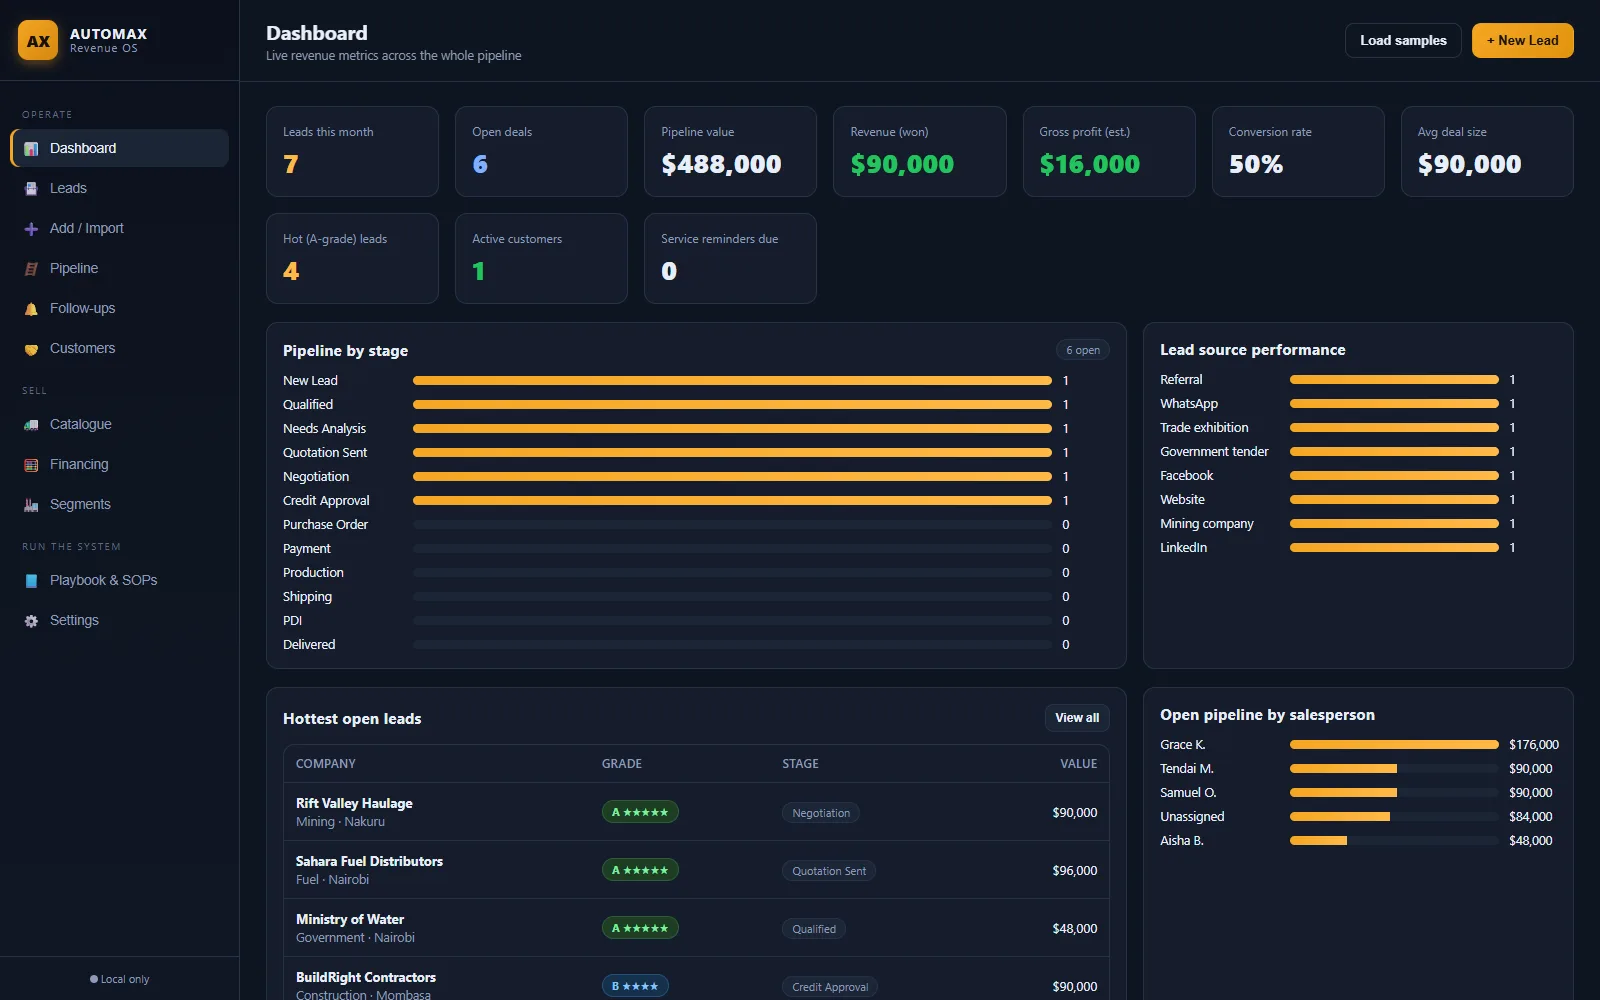Click the Credit Approval stage tag in the leads table

830,987
